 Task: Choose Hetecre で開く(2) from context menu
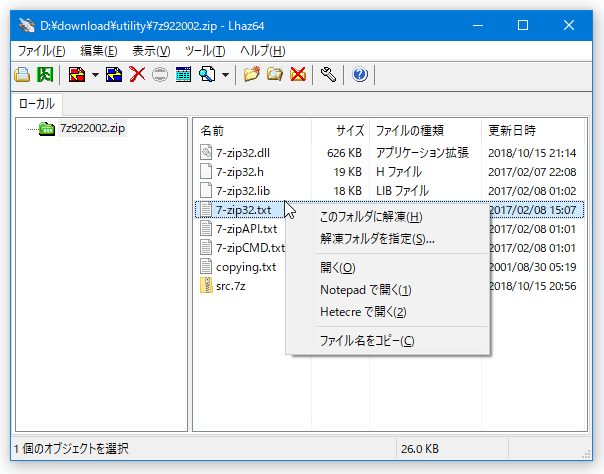[388, 312]
